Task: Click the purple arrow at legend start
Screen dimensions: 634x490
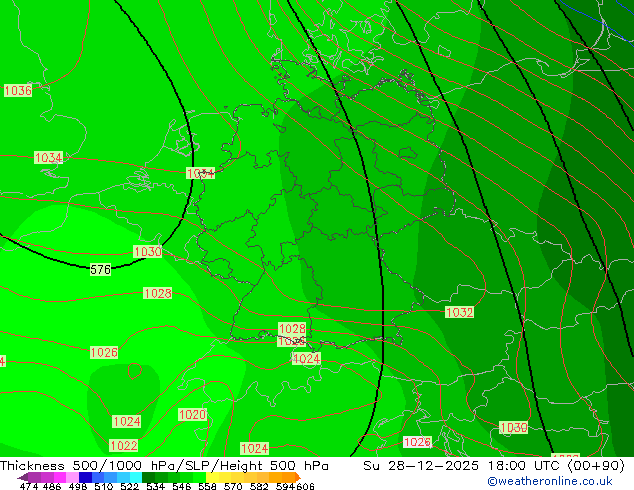Action: (x=23, y=477)
